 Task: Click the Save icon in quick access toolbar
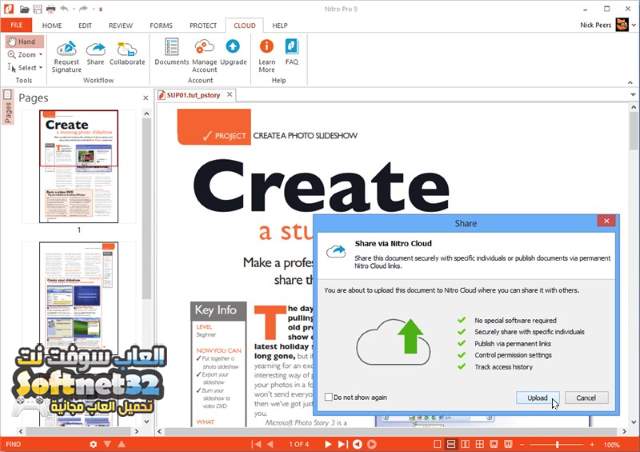(x=37, y=9)
